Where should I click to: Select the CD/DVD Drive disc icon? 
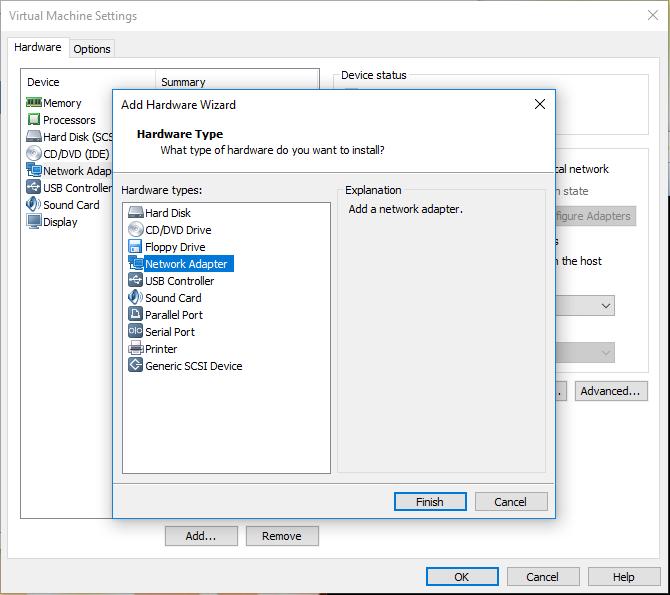[x=135, y=230]
